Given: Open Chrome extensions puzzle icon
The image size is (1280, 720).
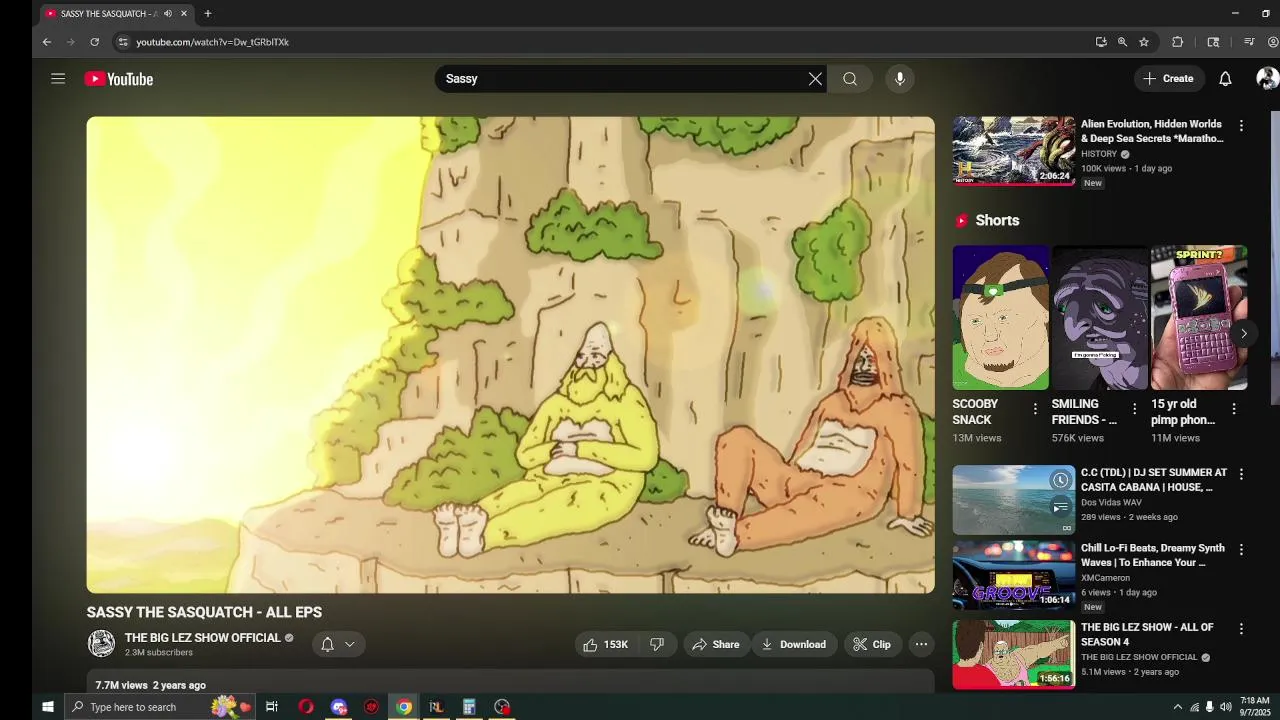Looking at the screenshot, I should (x=1177, y=42).
